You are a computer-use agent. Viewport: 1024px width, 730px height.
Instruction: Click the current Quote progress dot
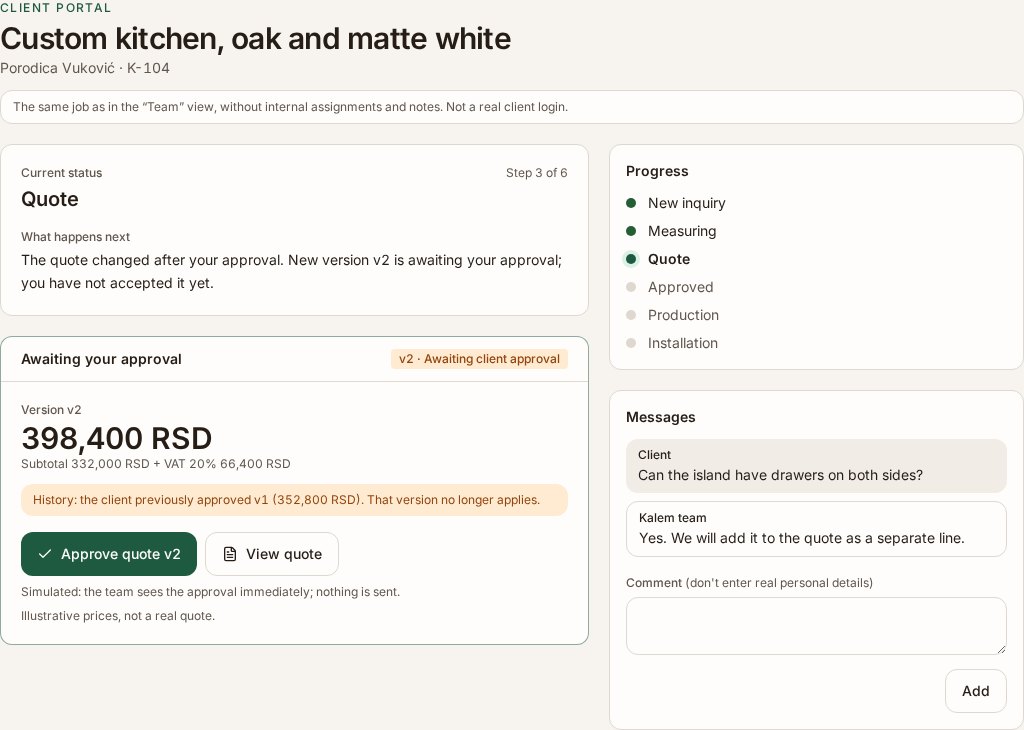631,259
